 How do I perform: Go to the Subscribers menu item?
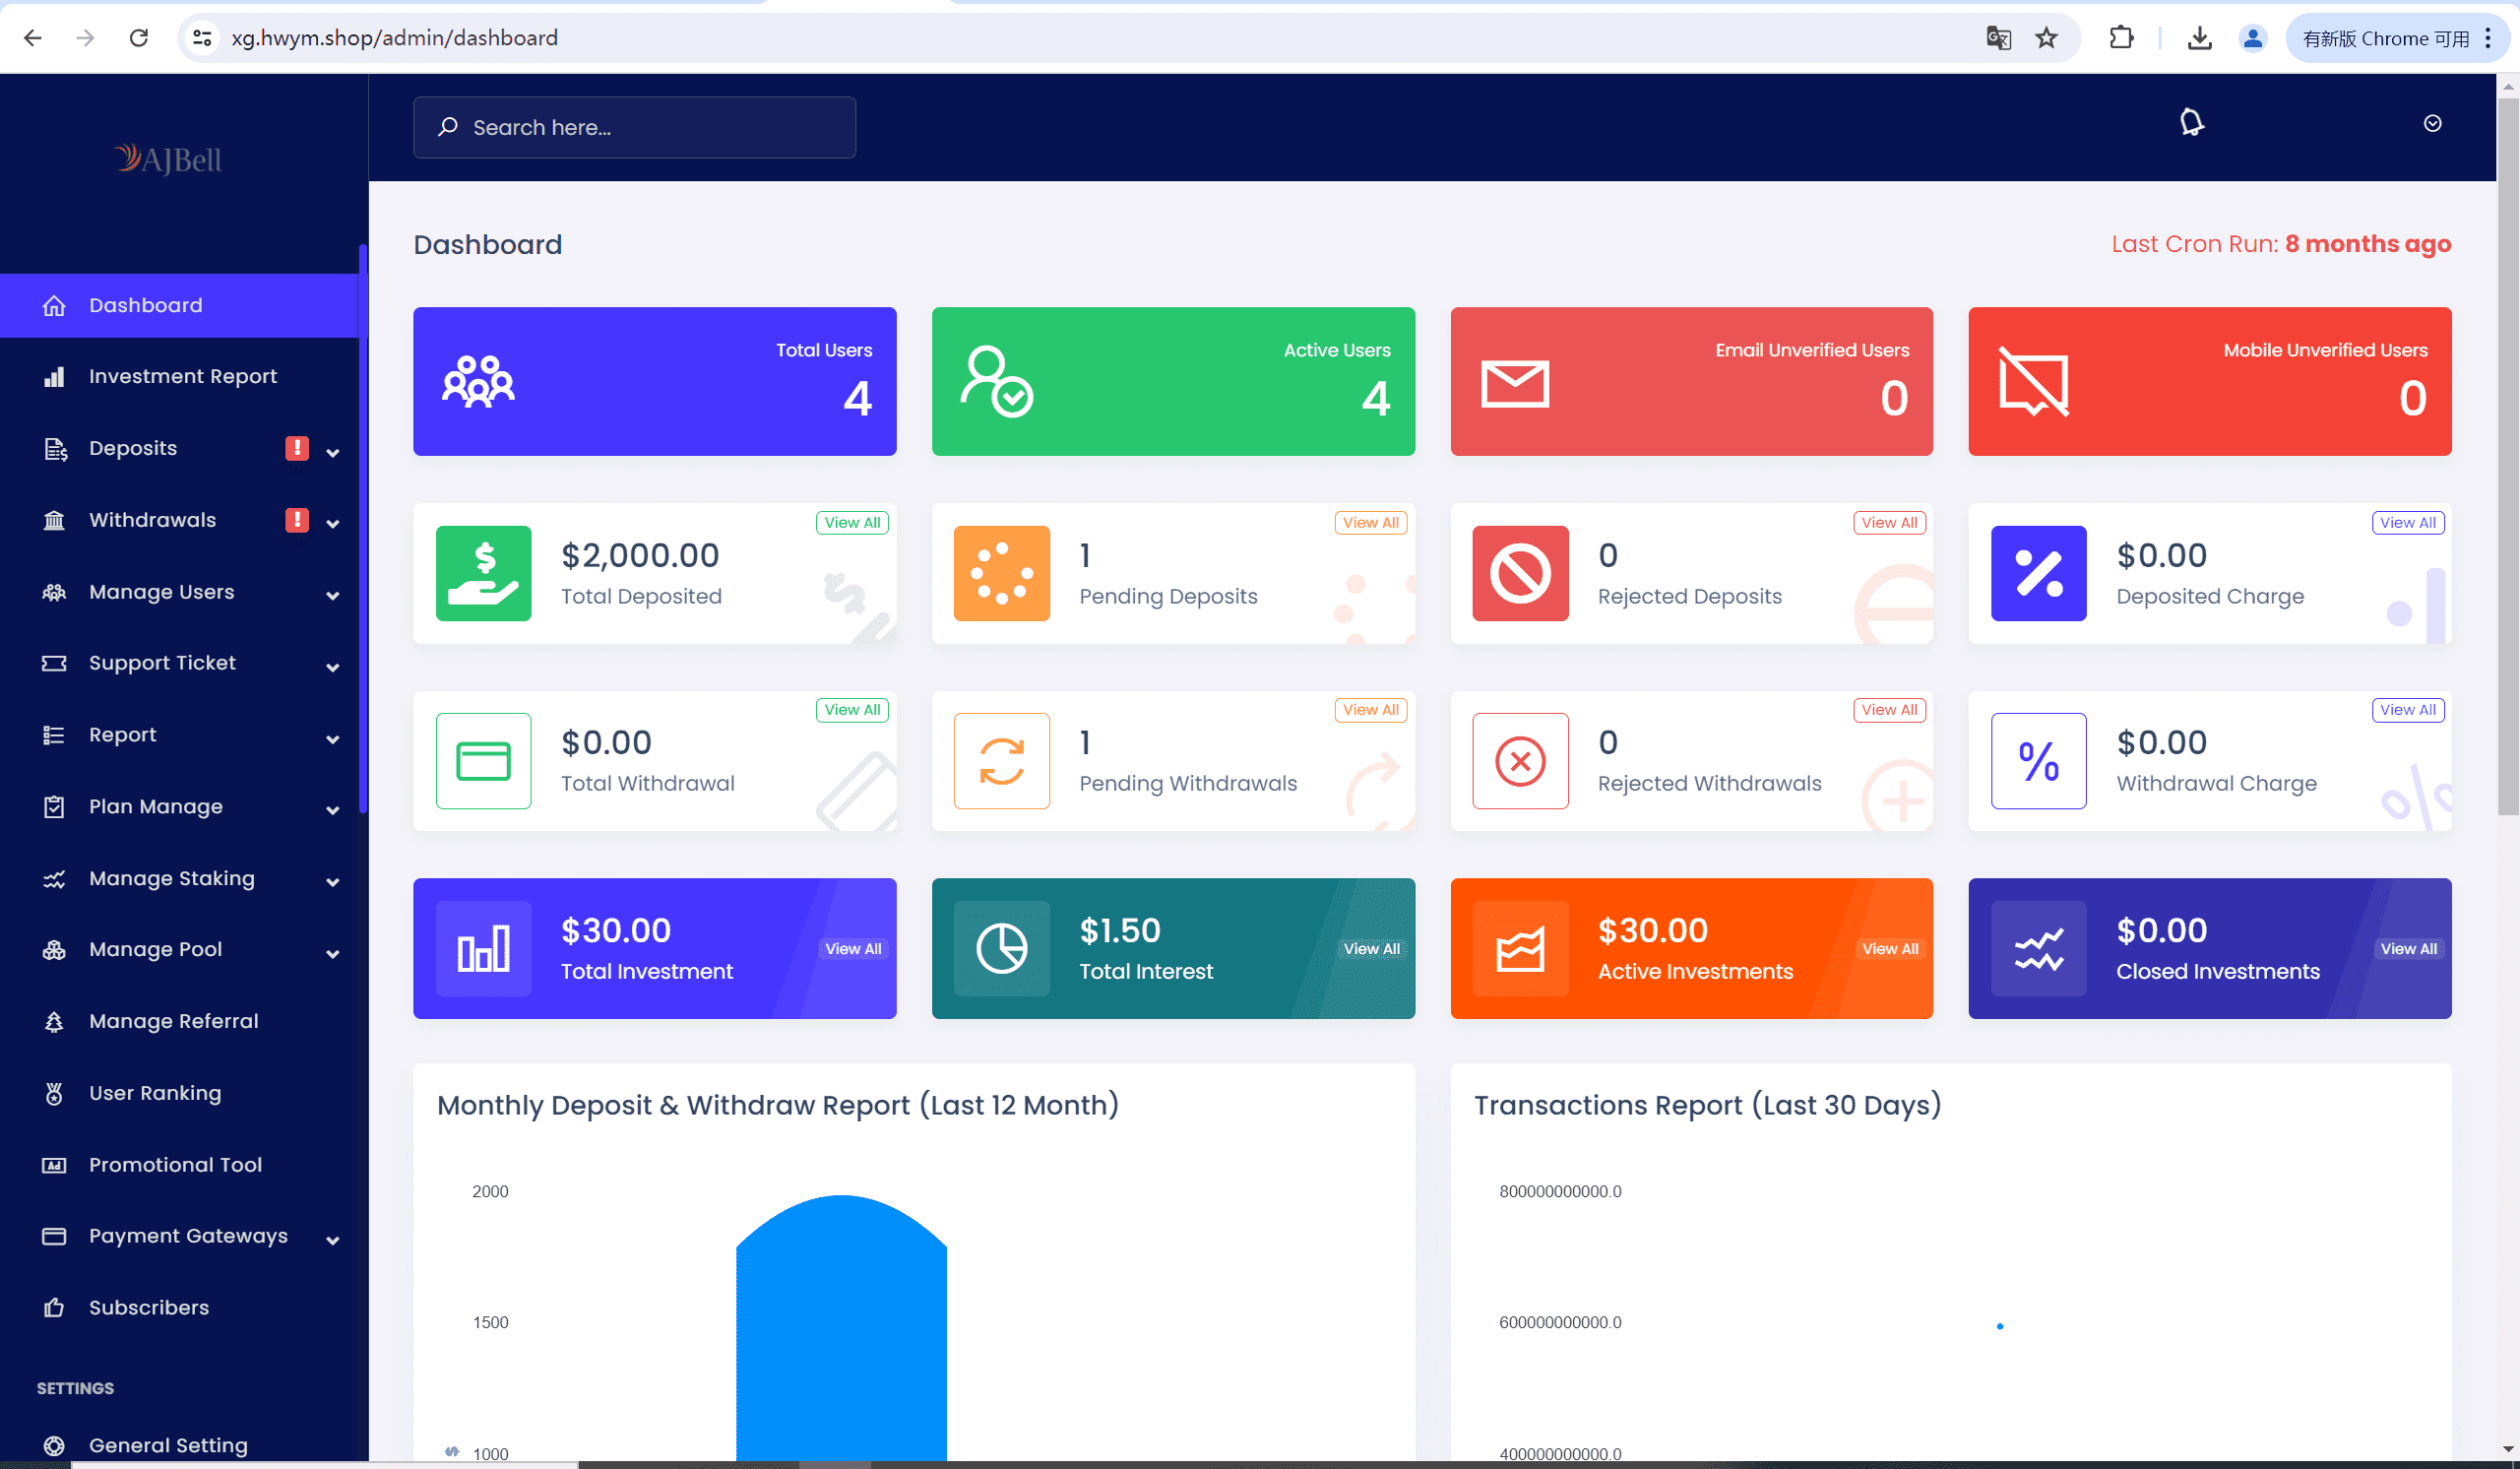pyautogui.click(x=148, y=1307)
